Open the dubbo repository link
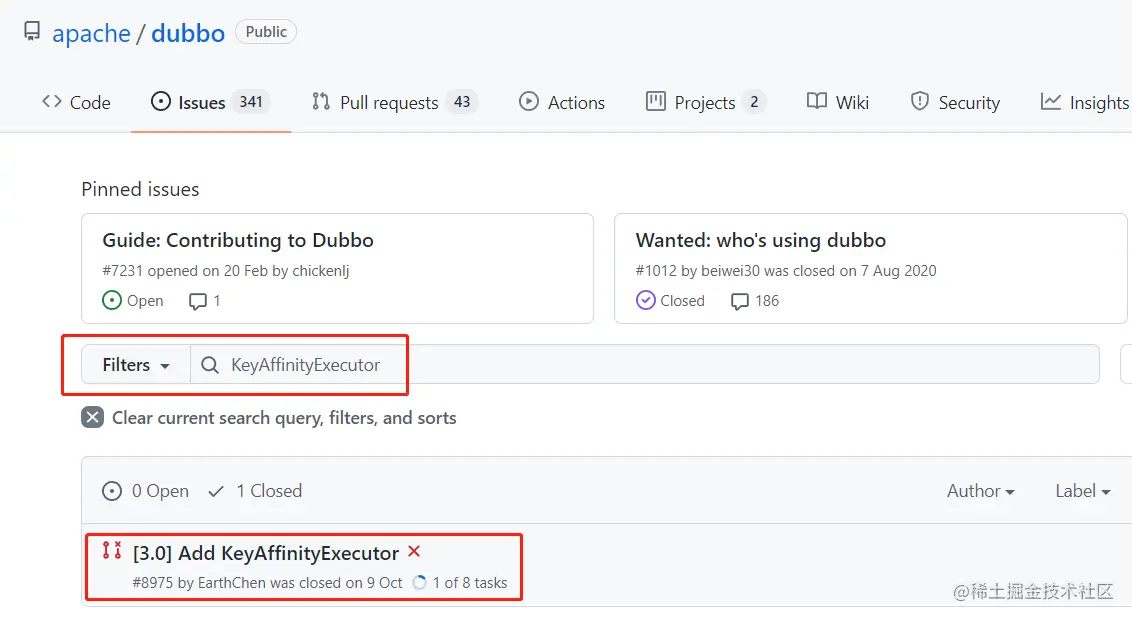The width and height of the screenshot is (1132, 620). pos(188,33)
